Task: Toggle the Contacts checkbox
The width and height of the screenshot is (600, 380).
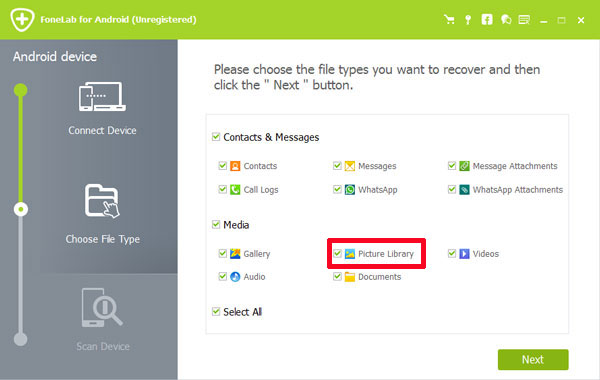Action: [x=222, y=165]
